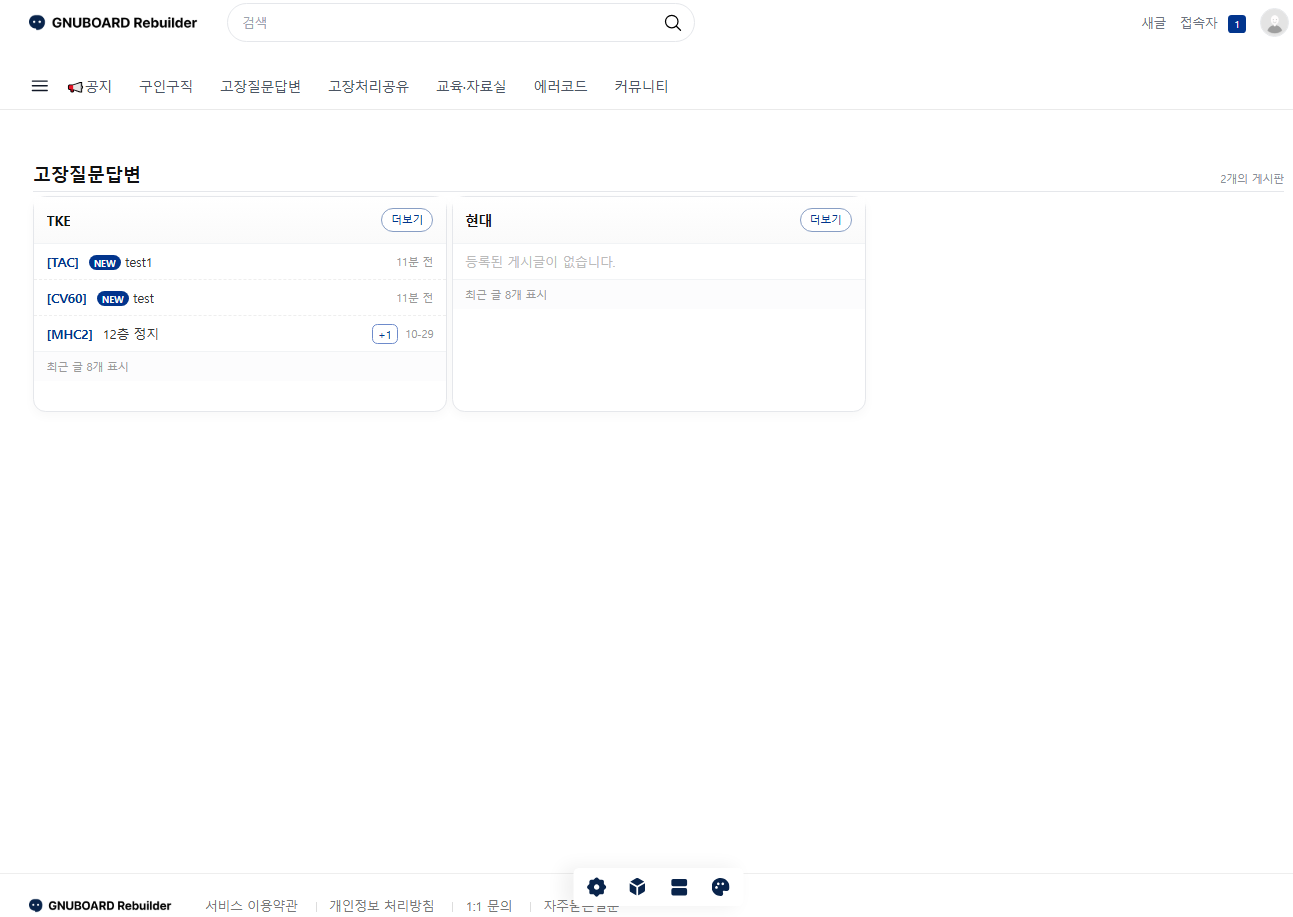
Task: Click the search magnifier icon
Action: 673,23
